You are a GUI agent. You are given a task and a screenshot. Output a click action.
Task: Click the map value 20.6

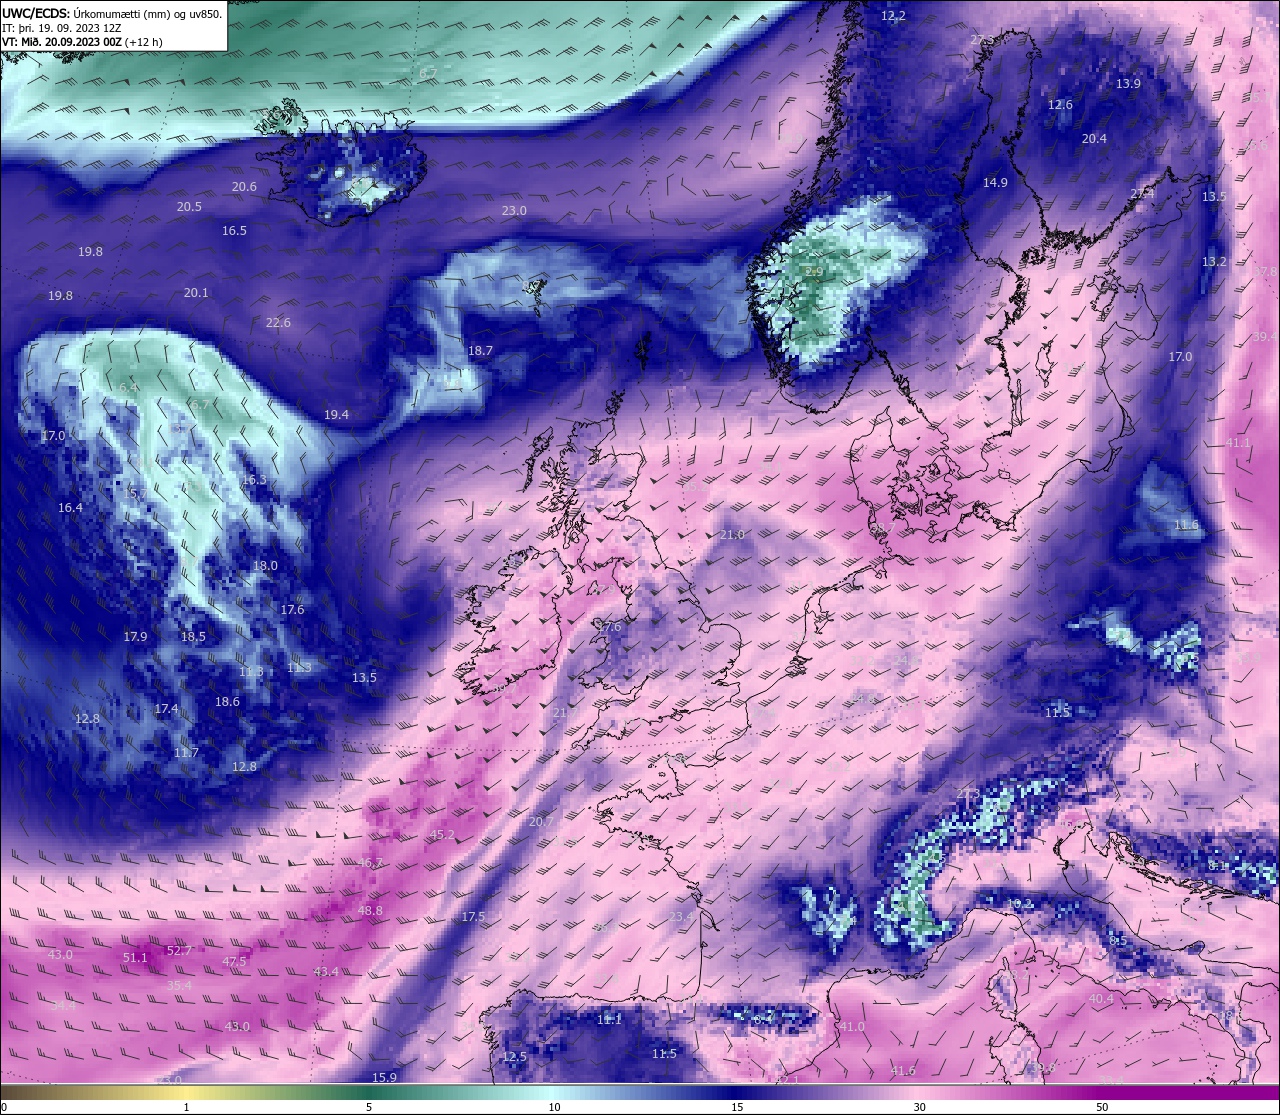pyautogui.click(x=244, y=187)
